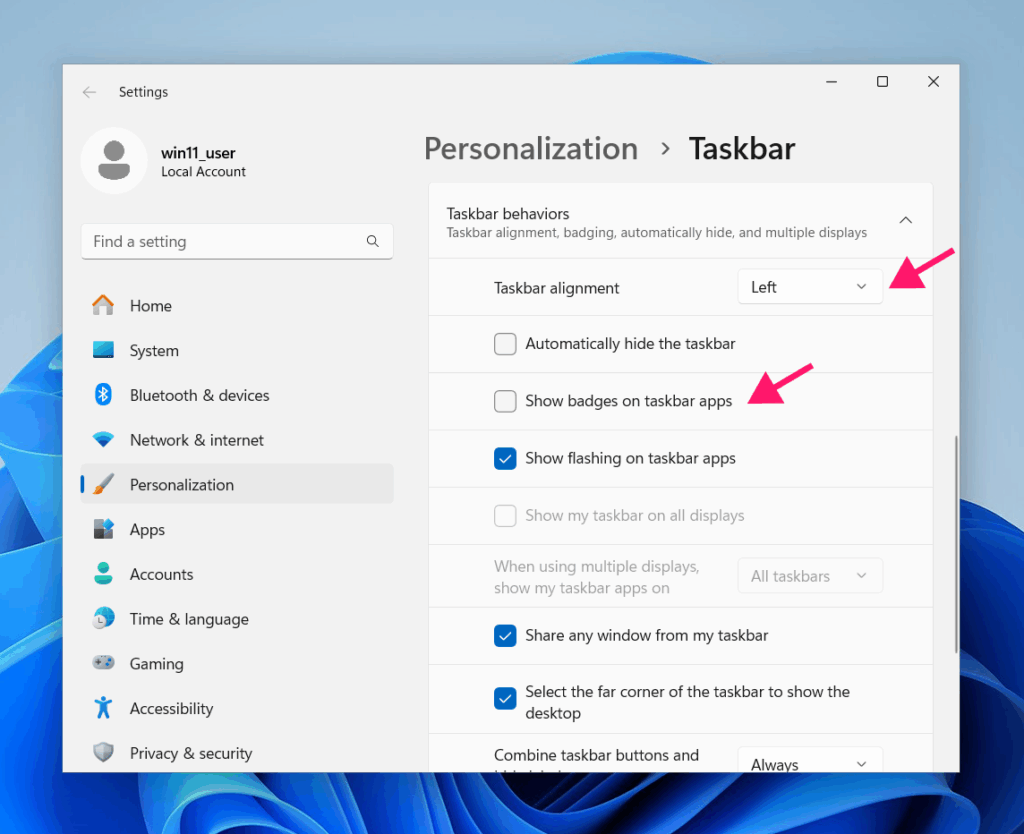This screenshot has height=834, width=1024.
Task: Minimize the Settings window
Action: click(x=831, y=82)
